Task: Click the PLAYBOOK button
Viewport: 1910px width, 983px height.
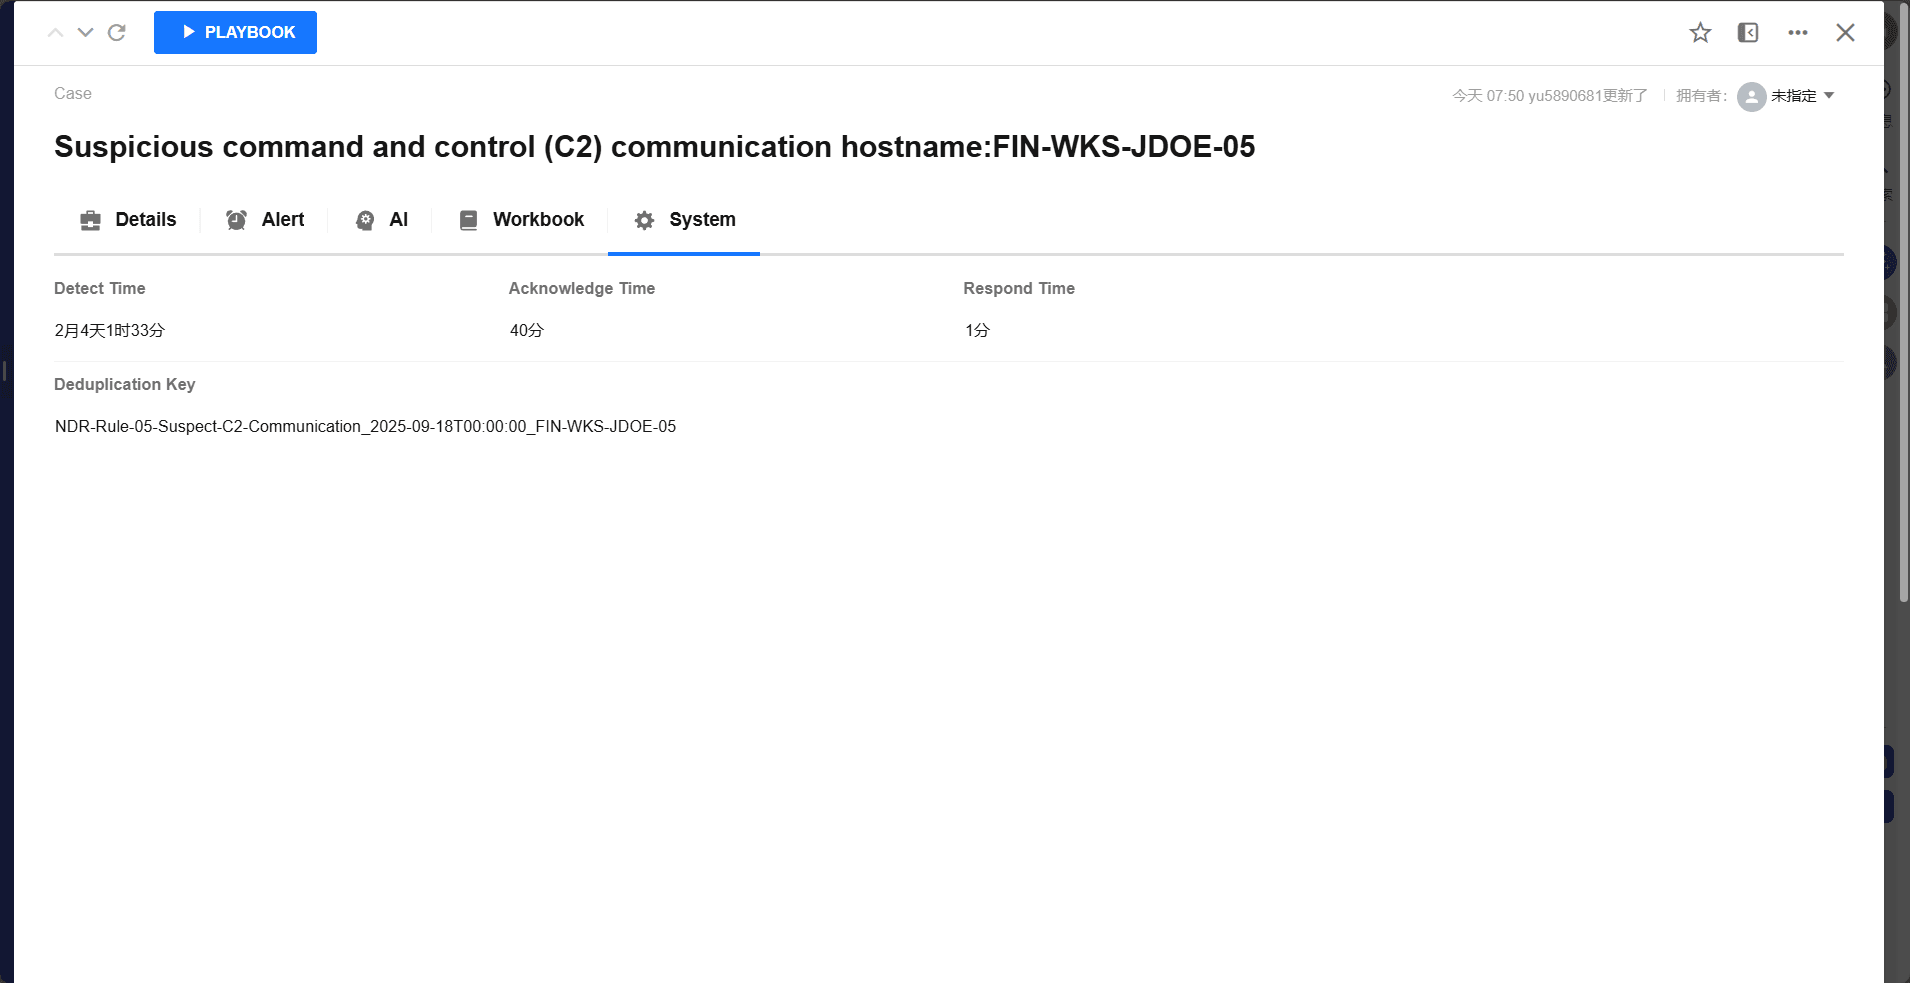Action: click(235, 32)
